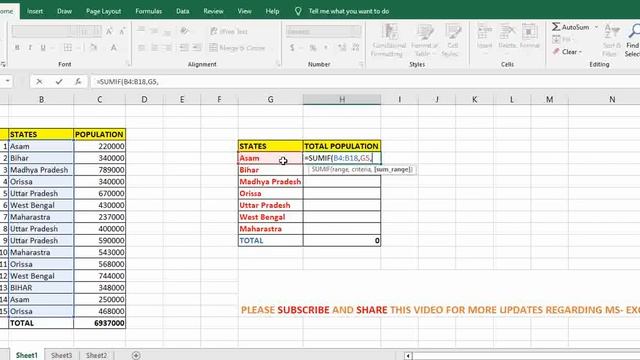640x360 pixels.
Task: Open the Draw ribbon tab
Action: pos(64,11)
